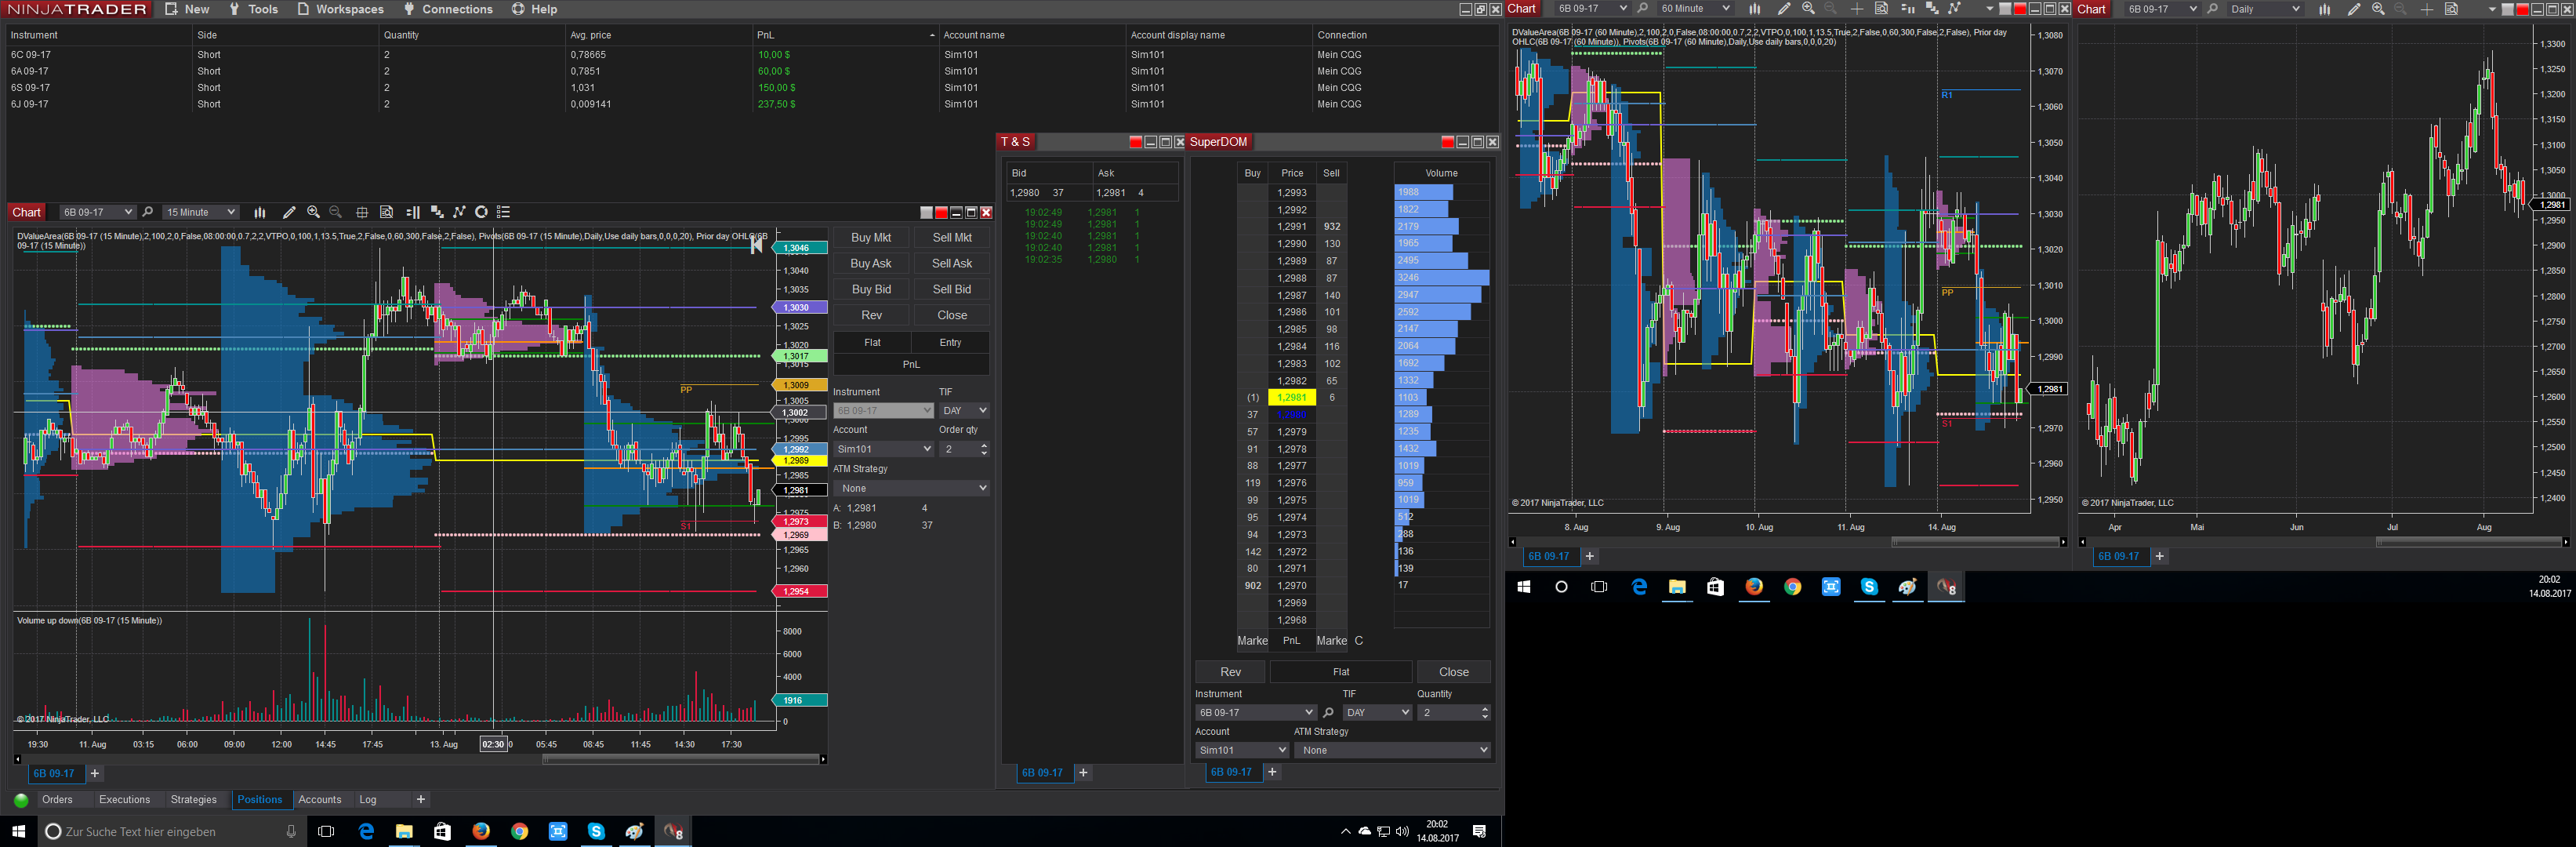Viewport: 2576px width, 847px height.
Task: Open instrument search in the 60 Minute chart
Action: (x=1642, y=9)
